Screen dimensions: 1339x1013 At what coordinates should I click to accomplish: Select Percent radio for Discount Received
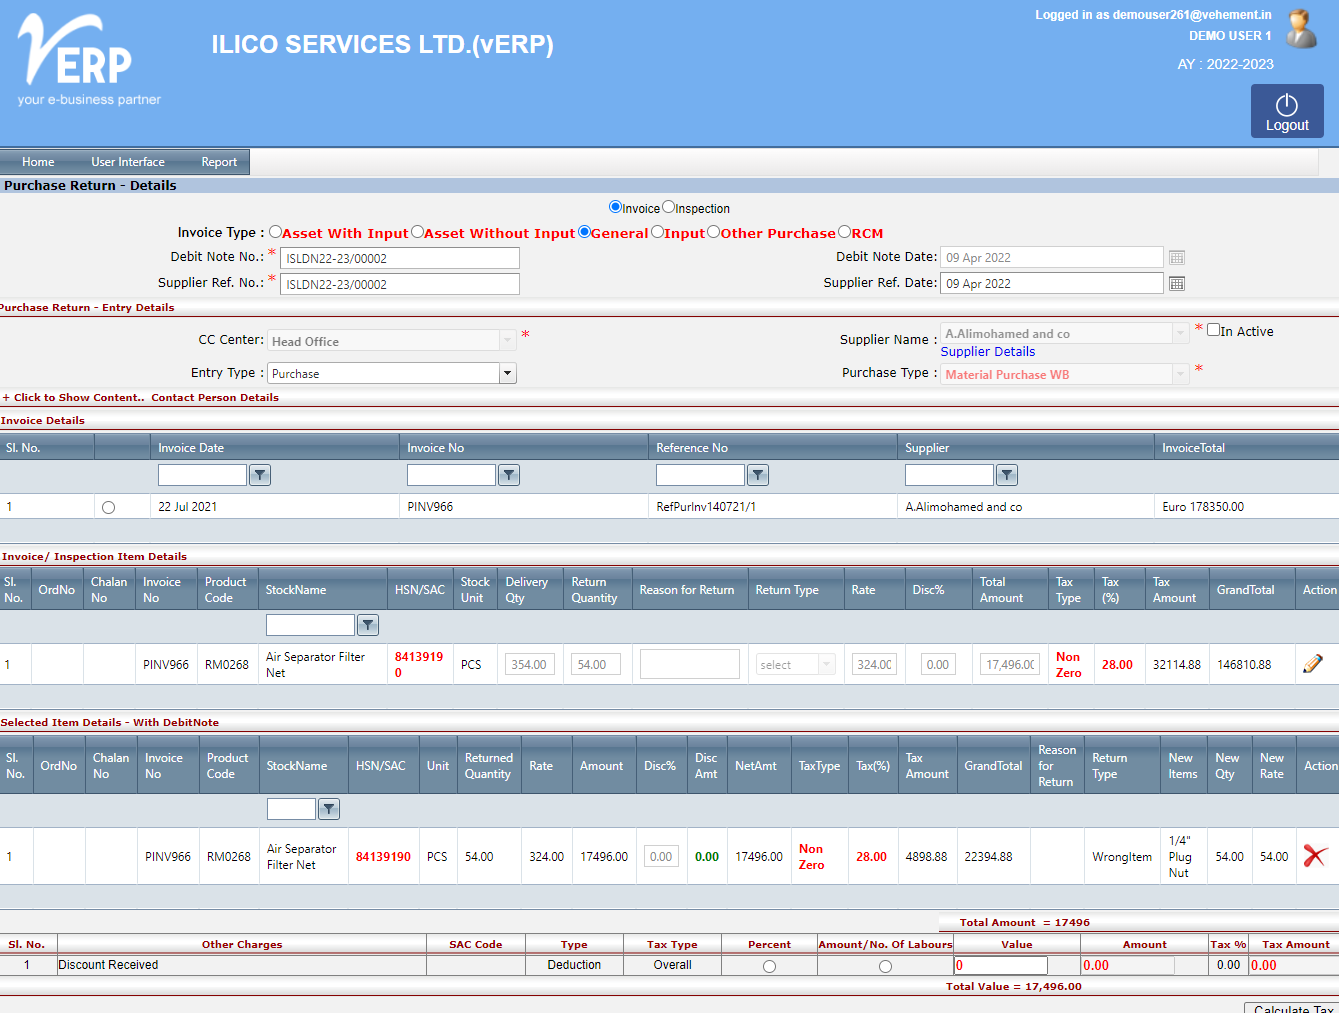(769, 966)
